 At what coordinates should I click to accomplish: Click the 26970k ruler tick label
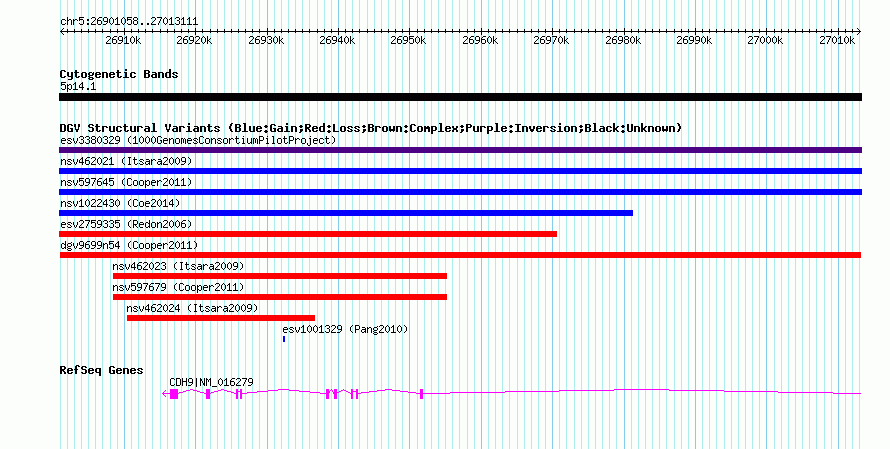pyautogui.click(x=551, y=40)
